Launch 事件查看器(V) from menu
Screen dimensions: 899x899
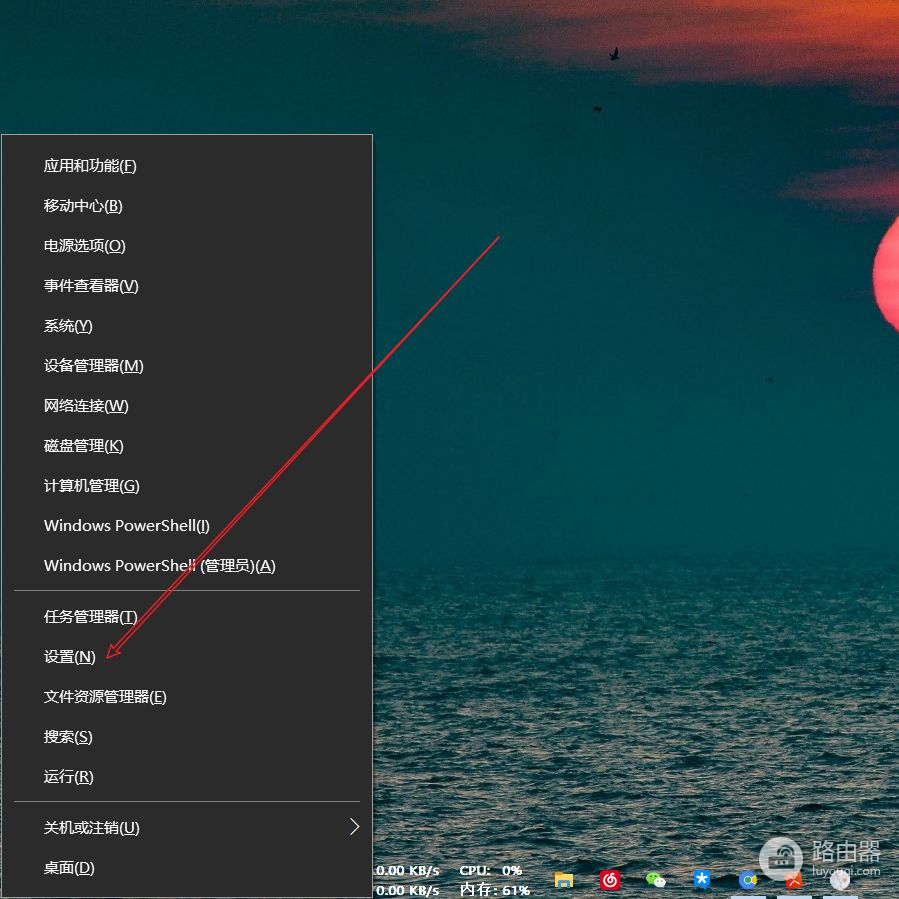tap(91, 286)
